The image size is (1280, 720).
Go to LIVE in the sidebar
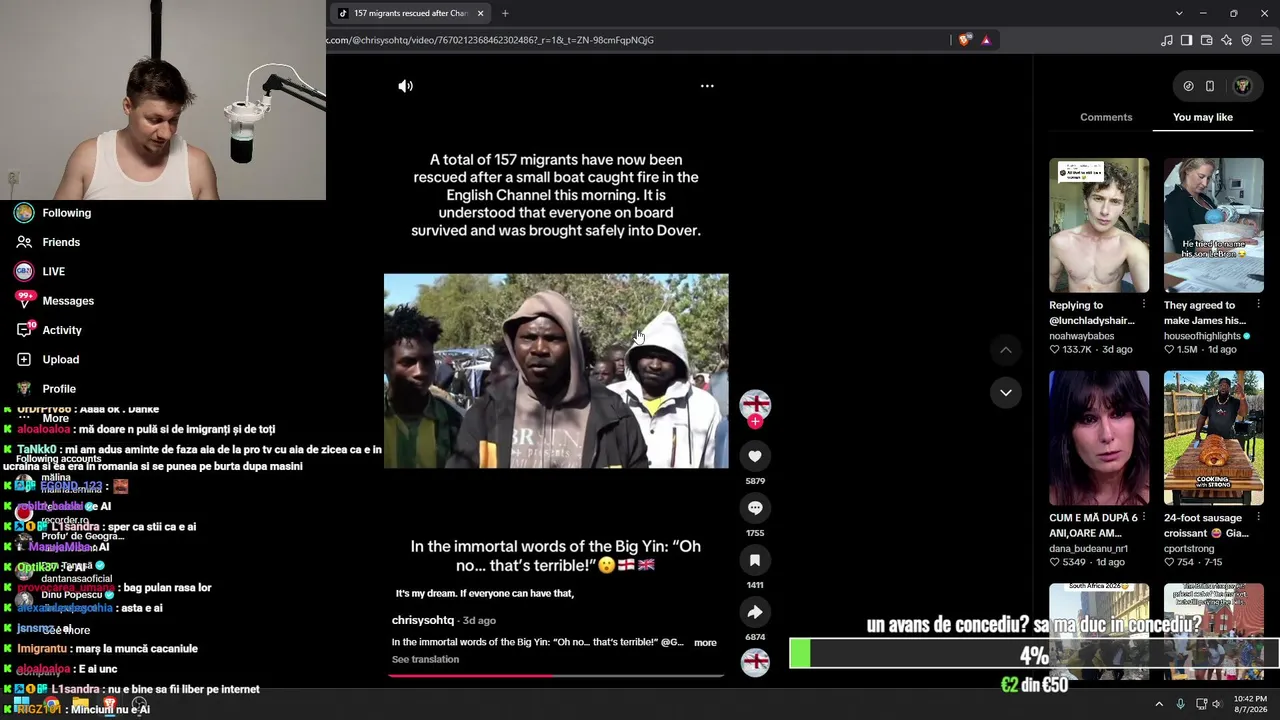[40, 271]
